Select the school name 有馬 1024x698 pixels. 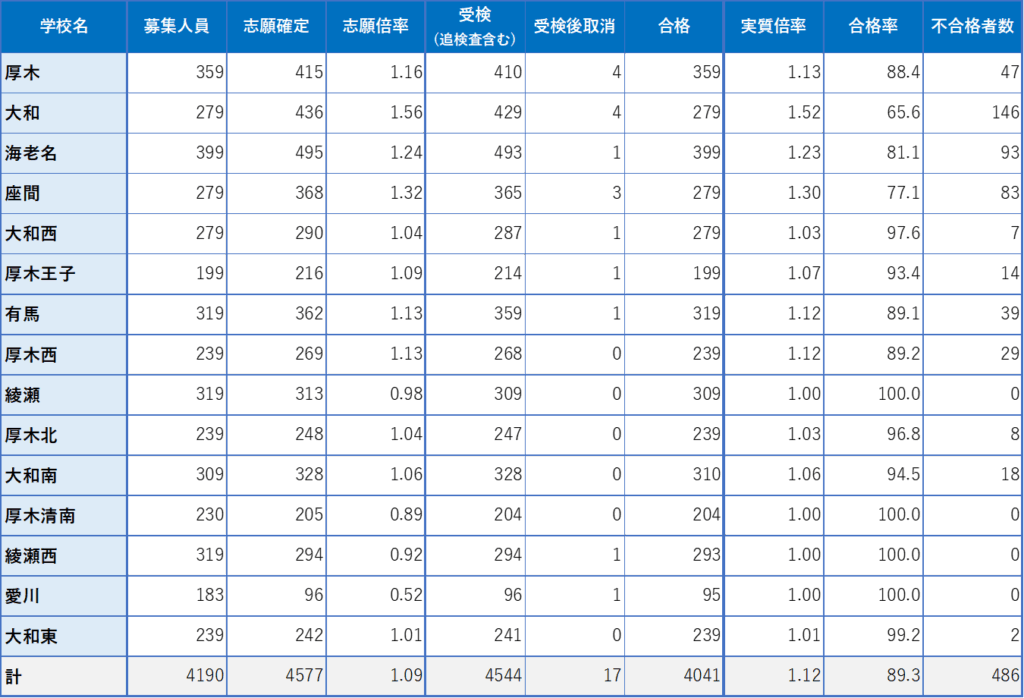22,314
